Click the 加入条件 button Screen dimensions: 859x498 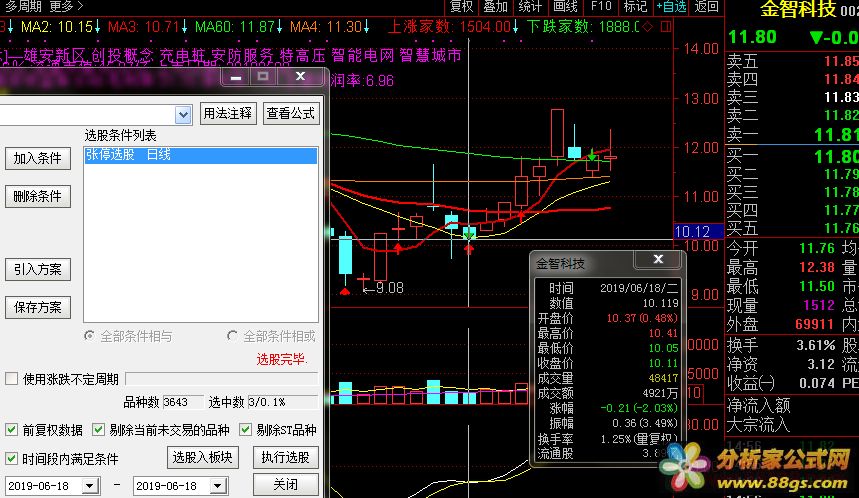[38, 158]
